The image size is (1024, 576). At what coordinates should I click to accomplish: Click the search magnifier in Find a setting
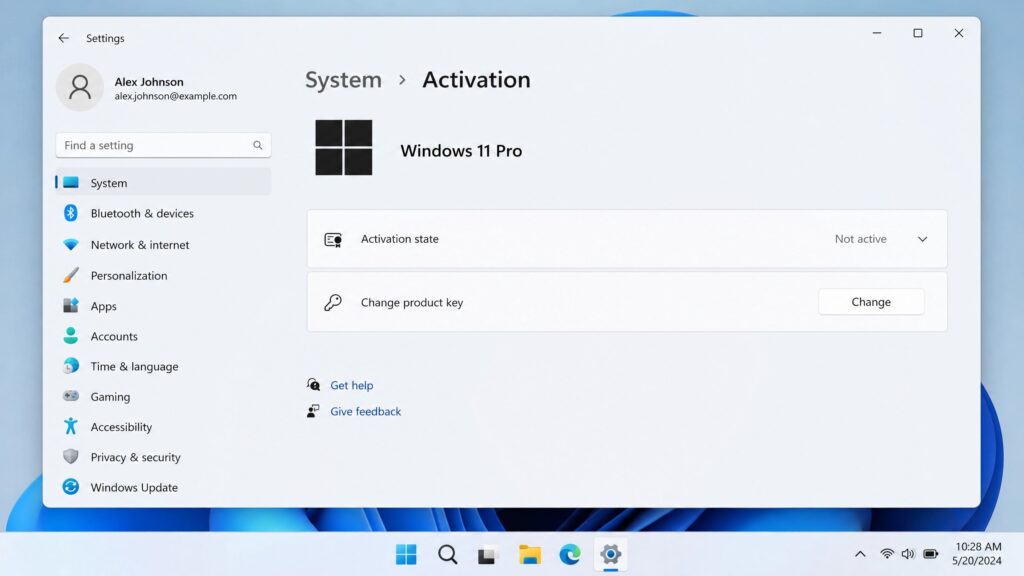click(x=257, y=145)
